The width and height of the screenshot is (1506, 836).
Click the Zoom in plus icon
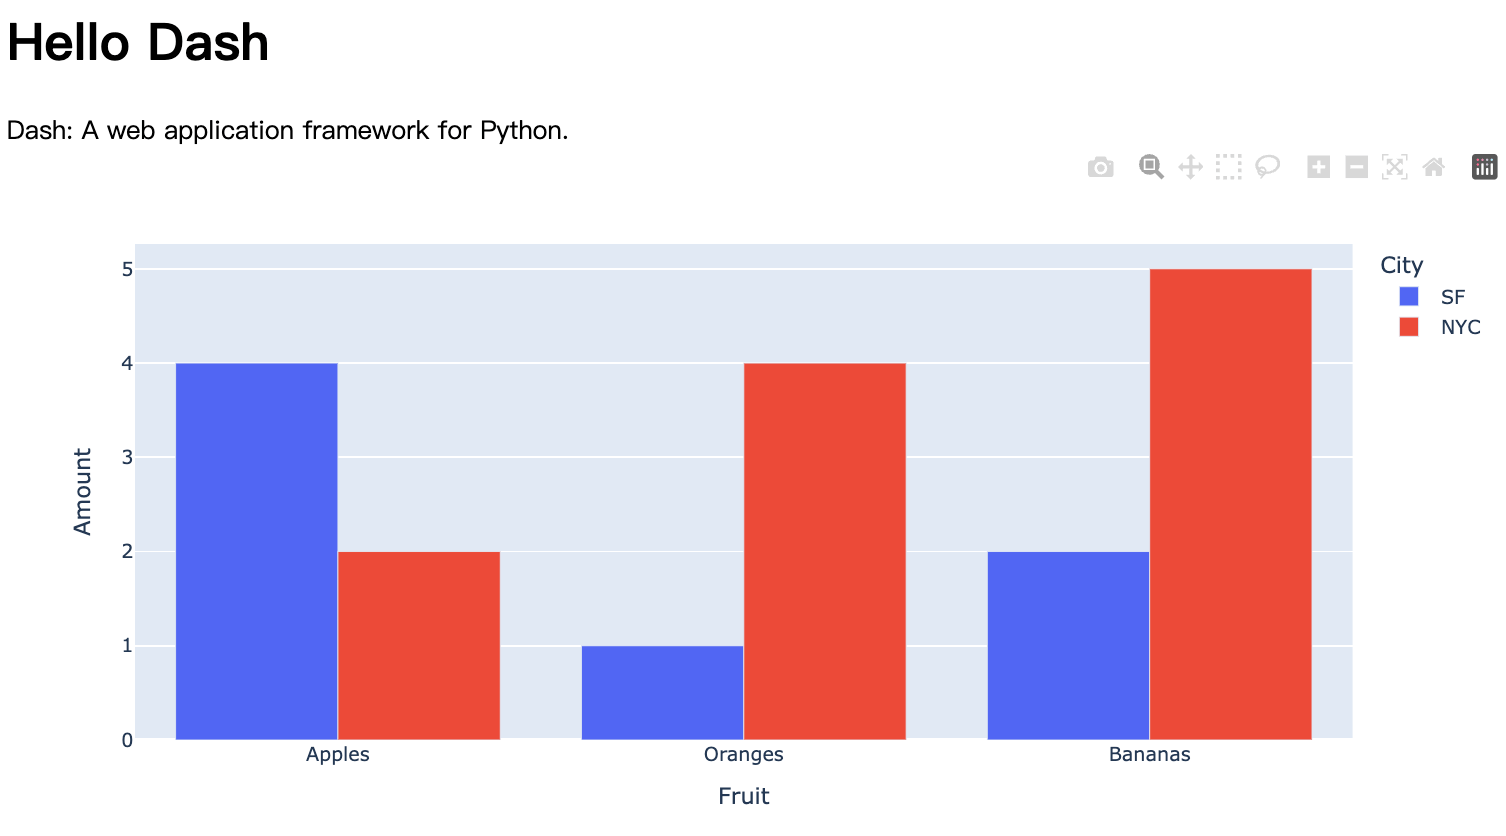click(x=1319, y=167)
